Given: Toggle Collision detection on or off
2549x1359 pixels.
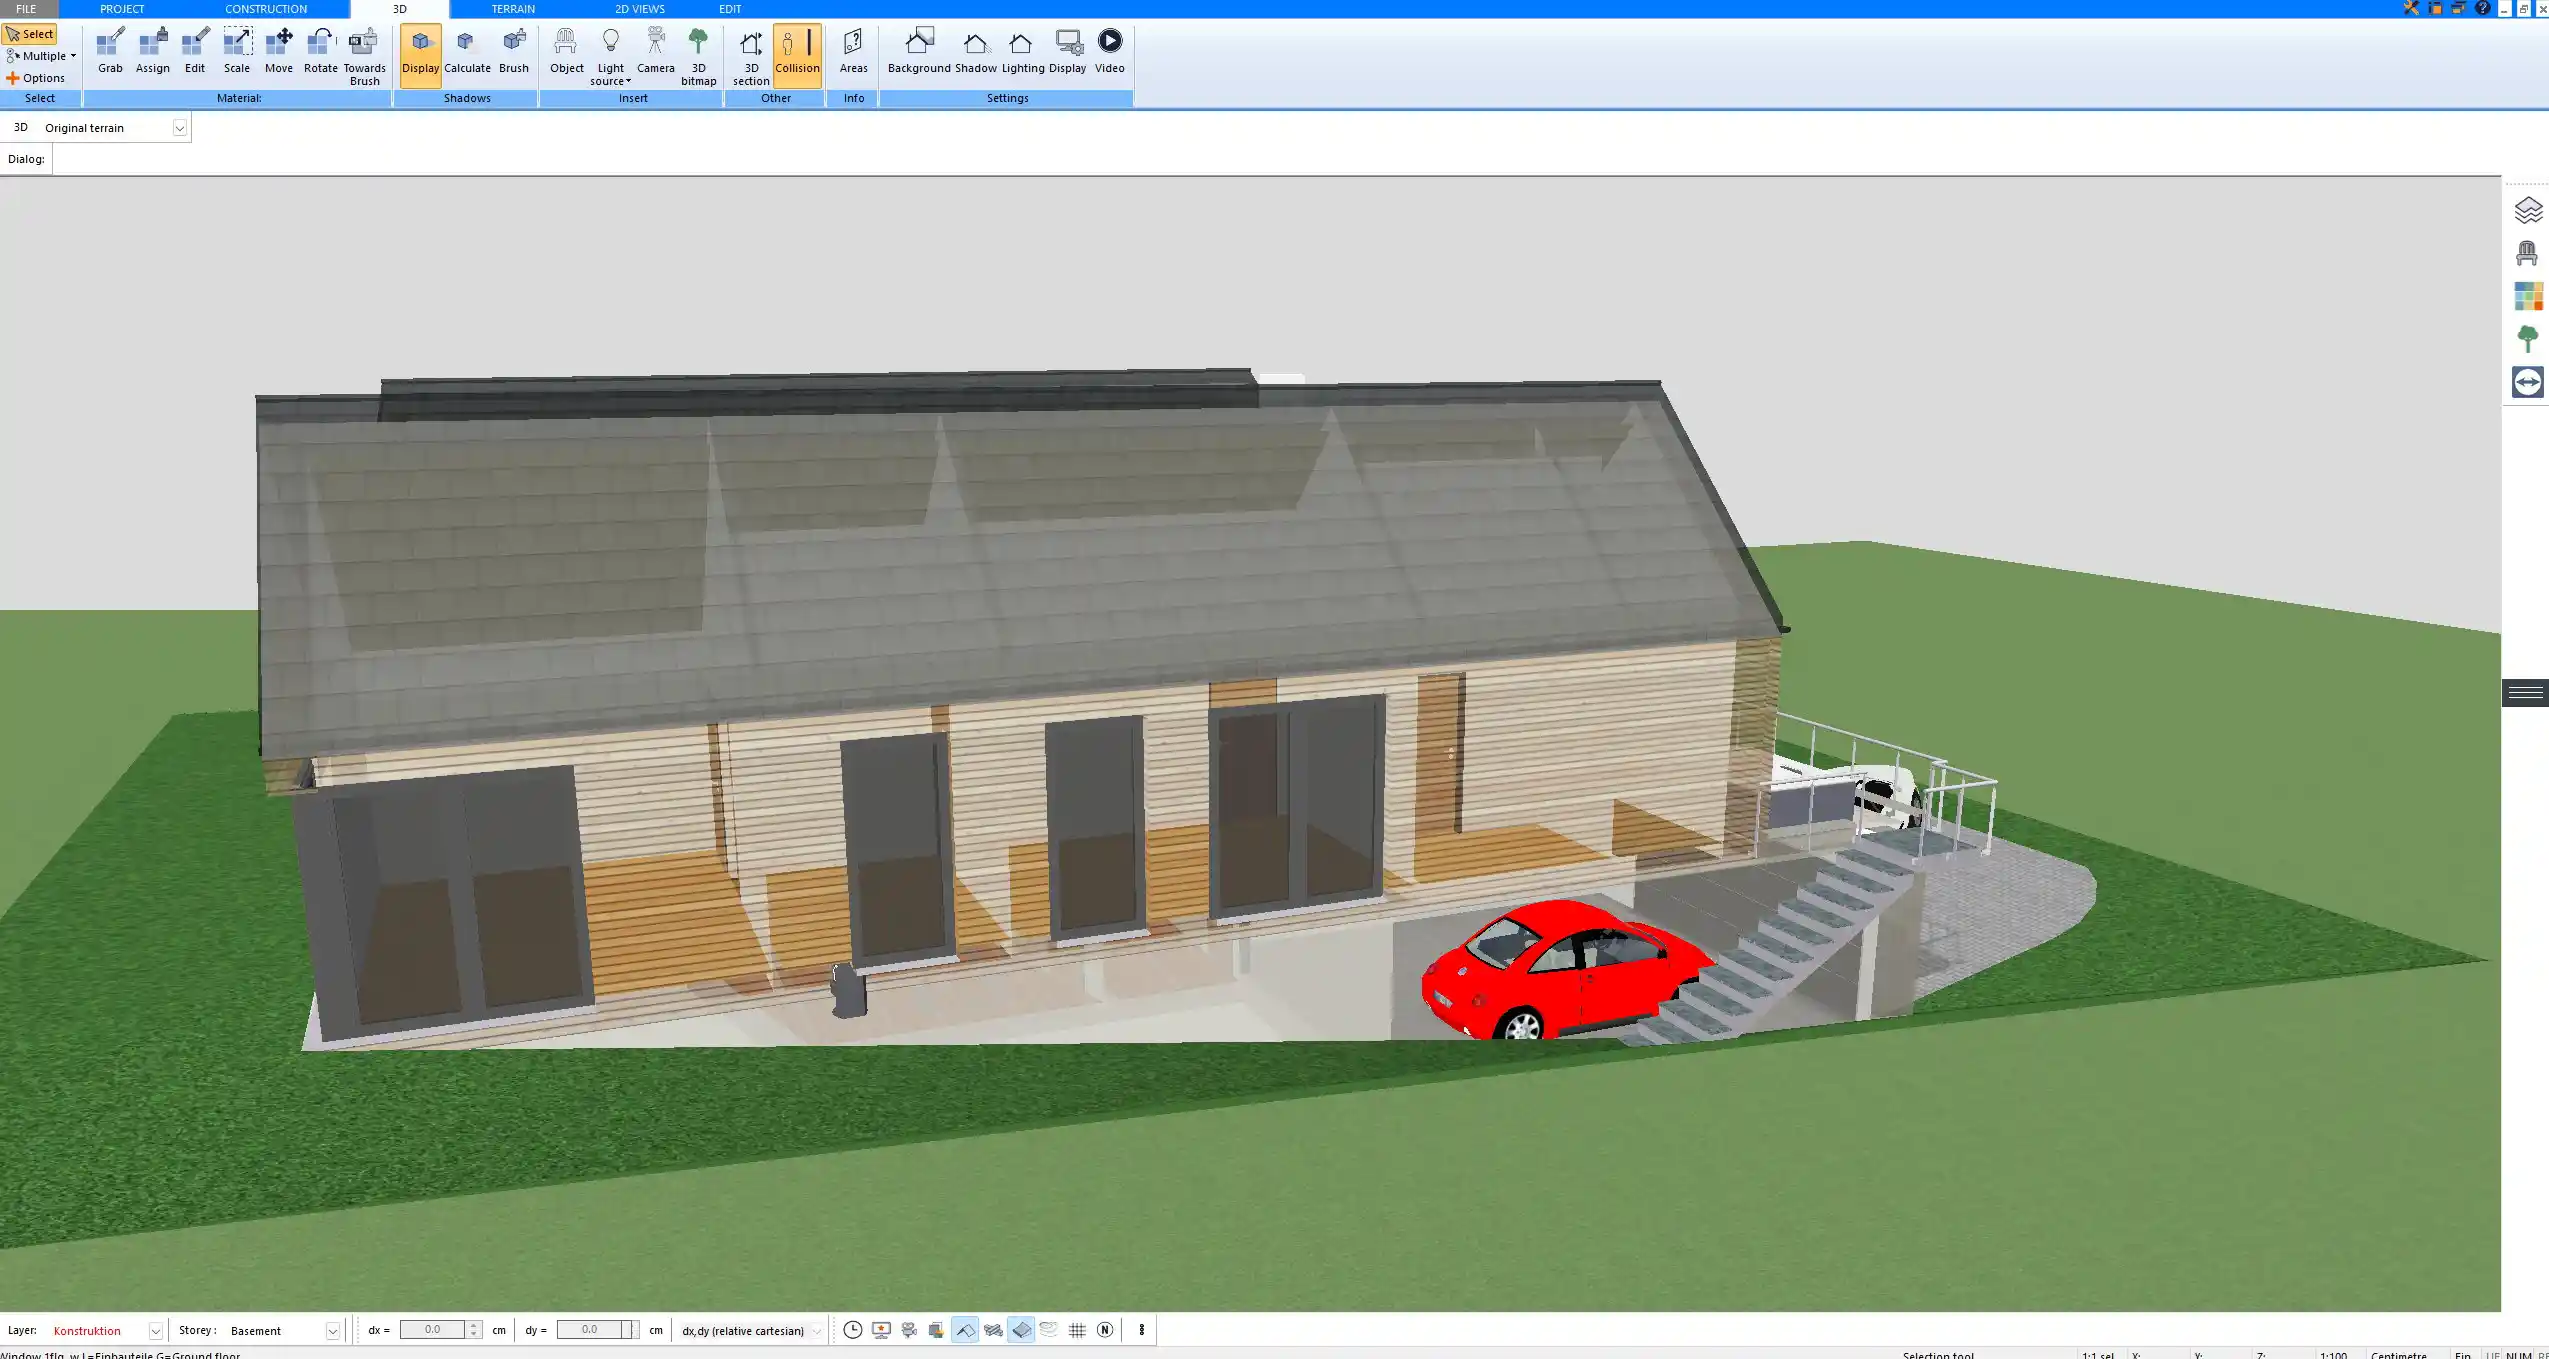Looking at the screenshot, I should (x=797, y=50).
